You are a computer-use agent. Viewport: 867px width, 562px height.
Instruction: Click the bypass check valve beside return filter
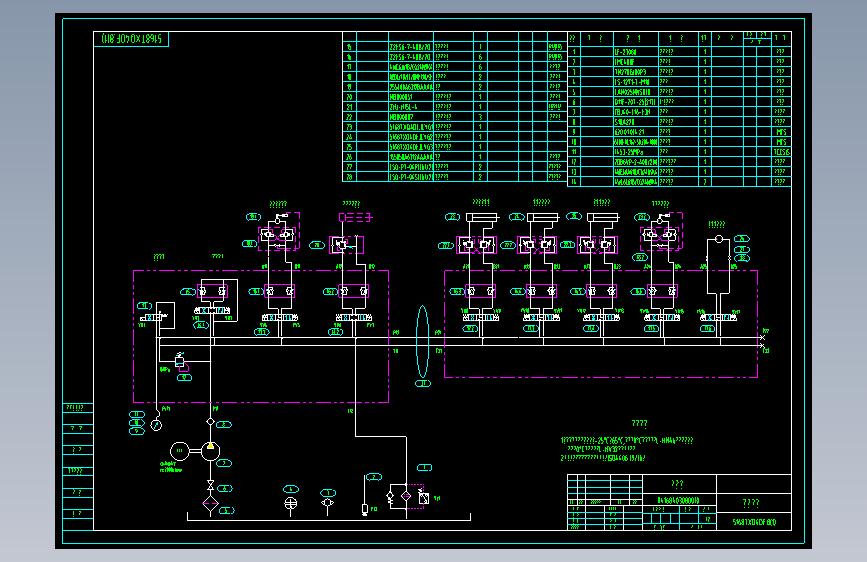coord(390,497)
